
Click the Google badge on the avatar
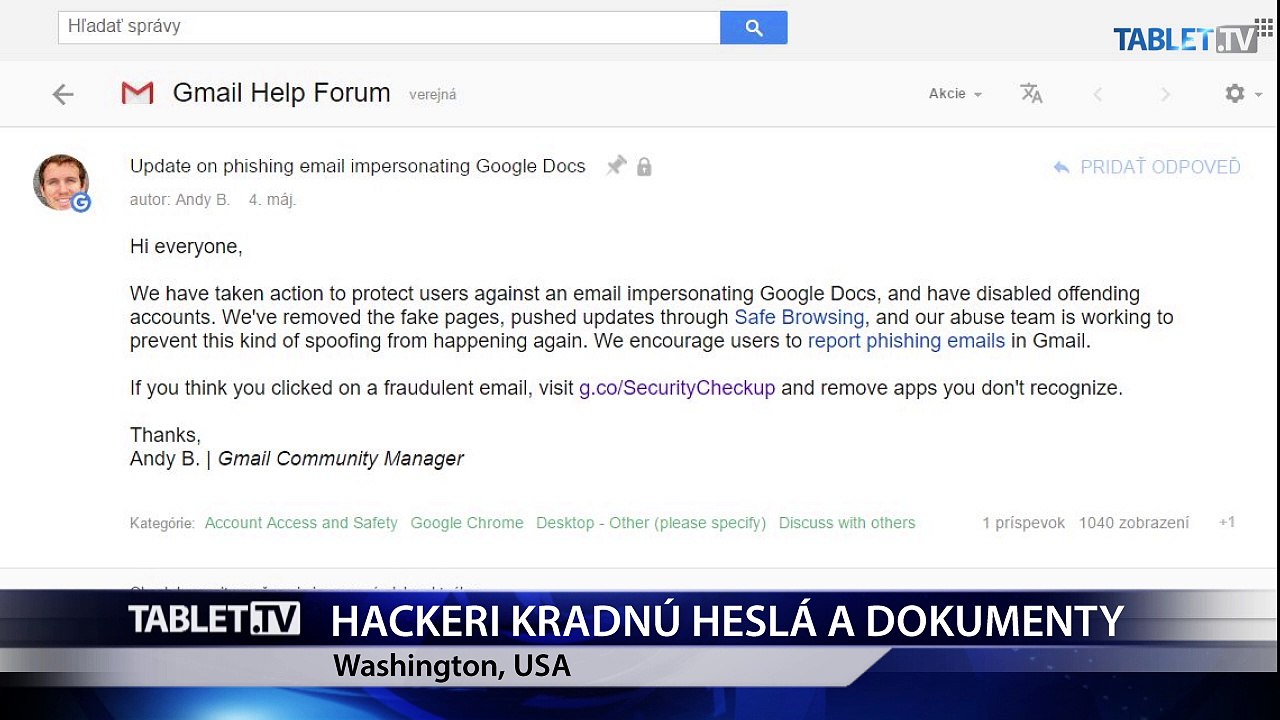[x=81, y=202]
